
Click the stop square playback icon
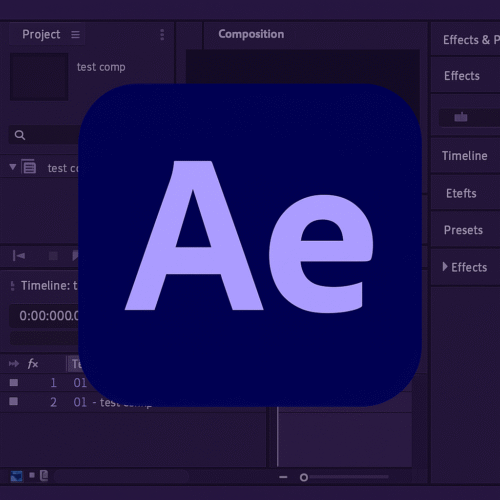click(53, 256)
